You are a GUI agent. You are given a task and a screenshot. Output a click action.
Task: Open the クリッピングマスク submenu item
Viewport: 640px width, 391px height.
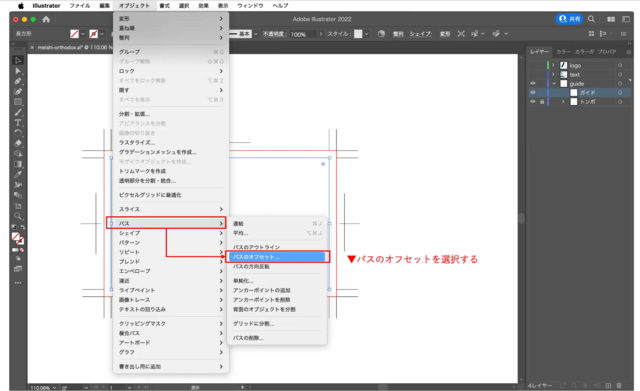click(x=171, y=323)
